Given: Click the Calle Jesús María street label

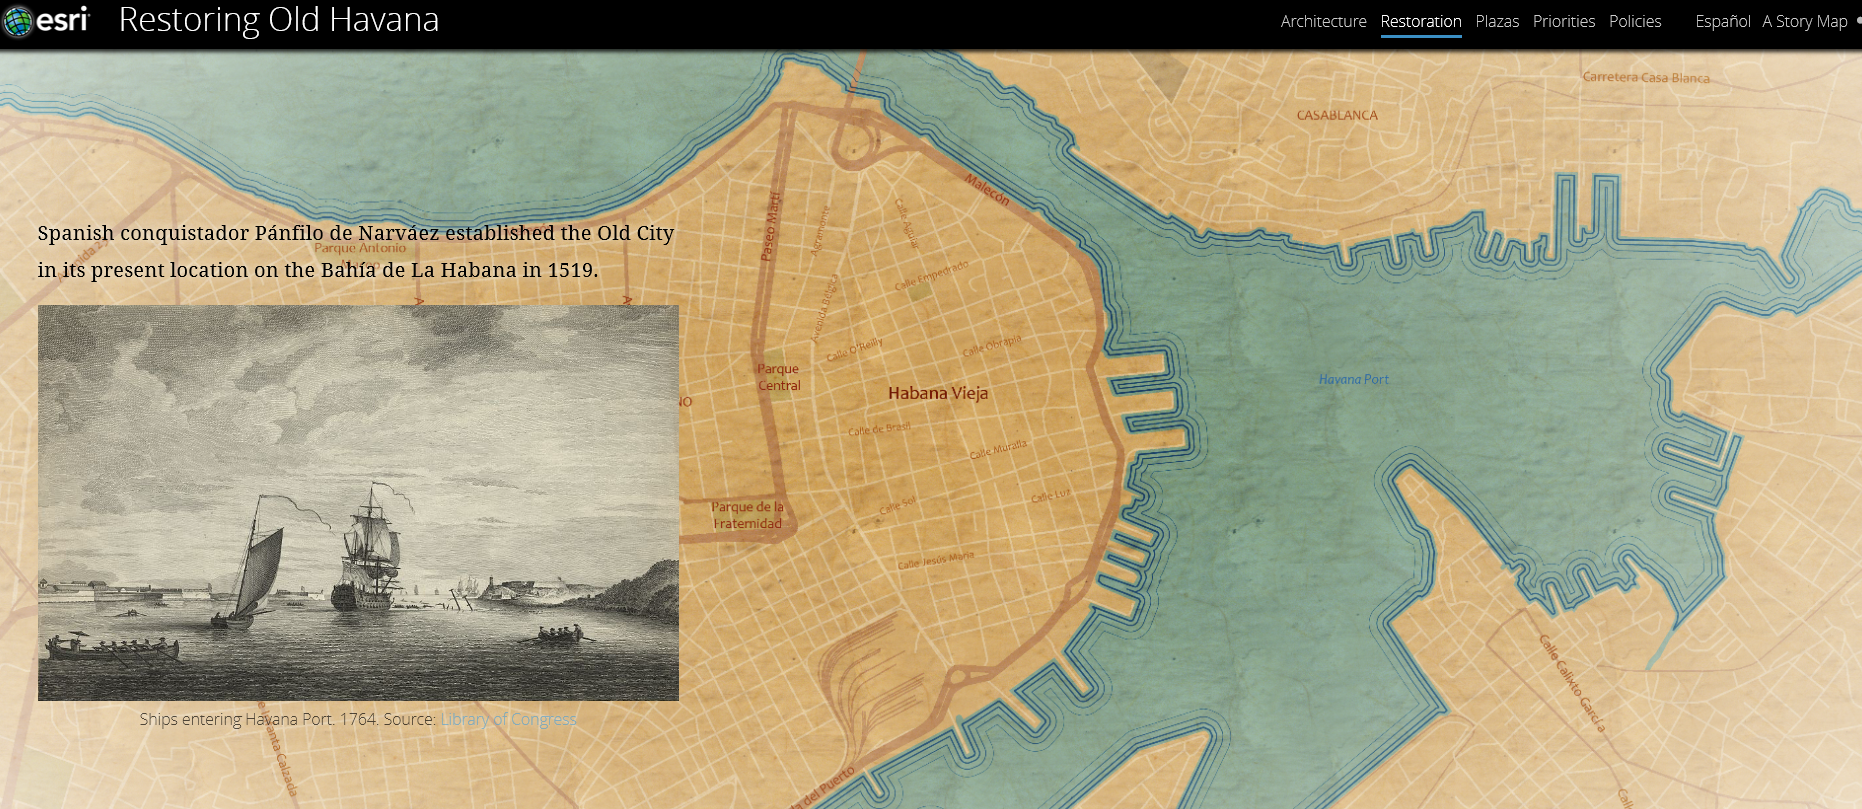Looking at the screenshot, I should coord(935,560).
